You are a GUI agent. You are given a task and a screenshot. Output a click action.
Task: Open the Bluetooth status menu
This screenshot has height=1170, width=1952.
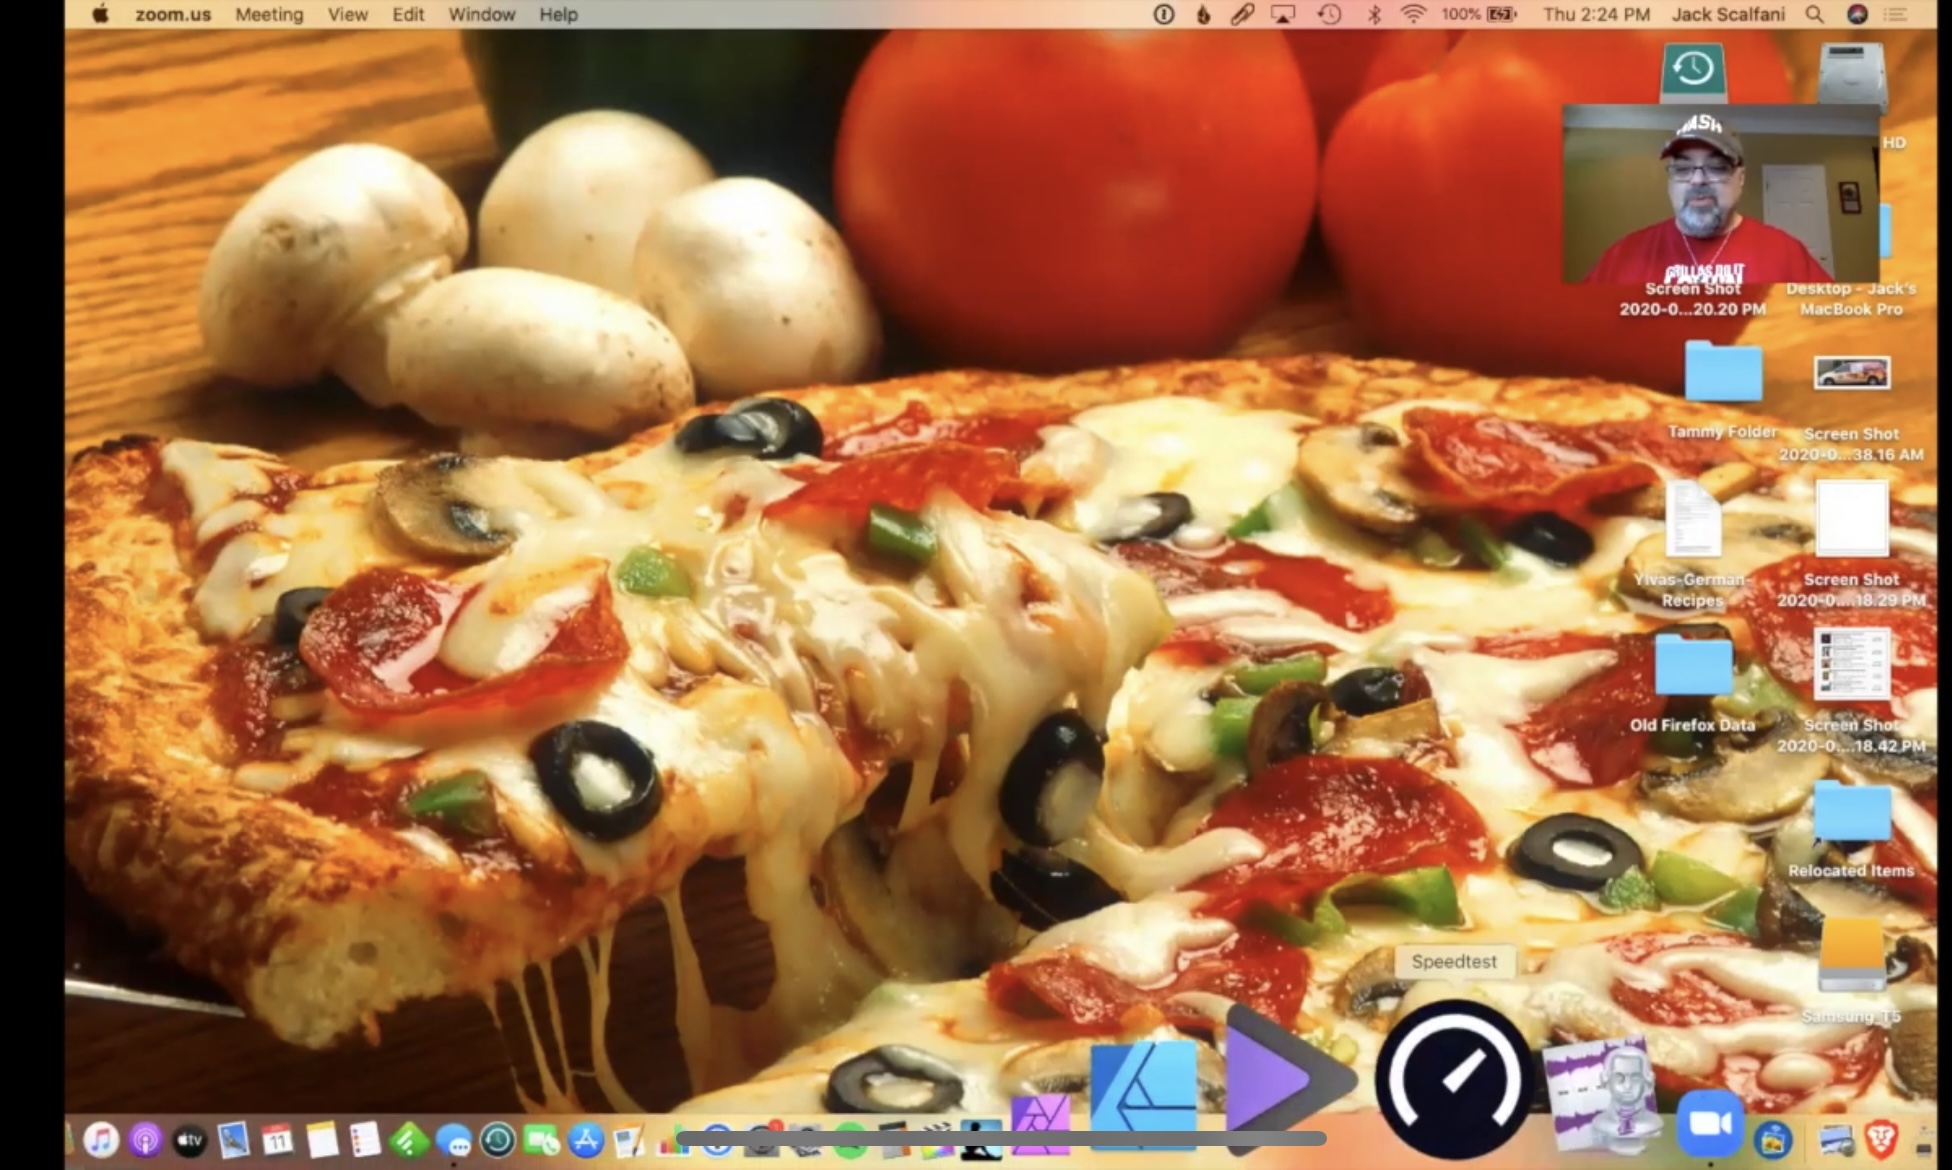pyautogui.click(x=1374, y=14)
